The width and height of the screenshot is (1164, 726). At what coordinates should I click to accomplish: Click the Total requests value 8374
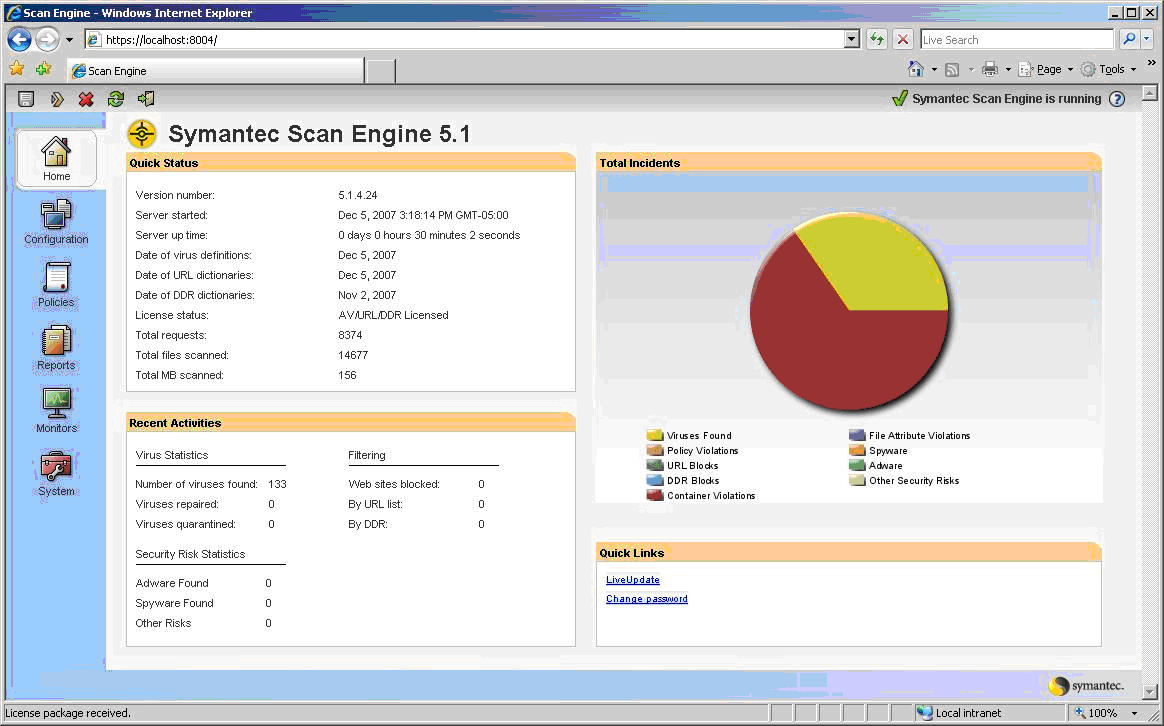click(x=350, y=336)
